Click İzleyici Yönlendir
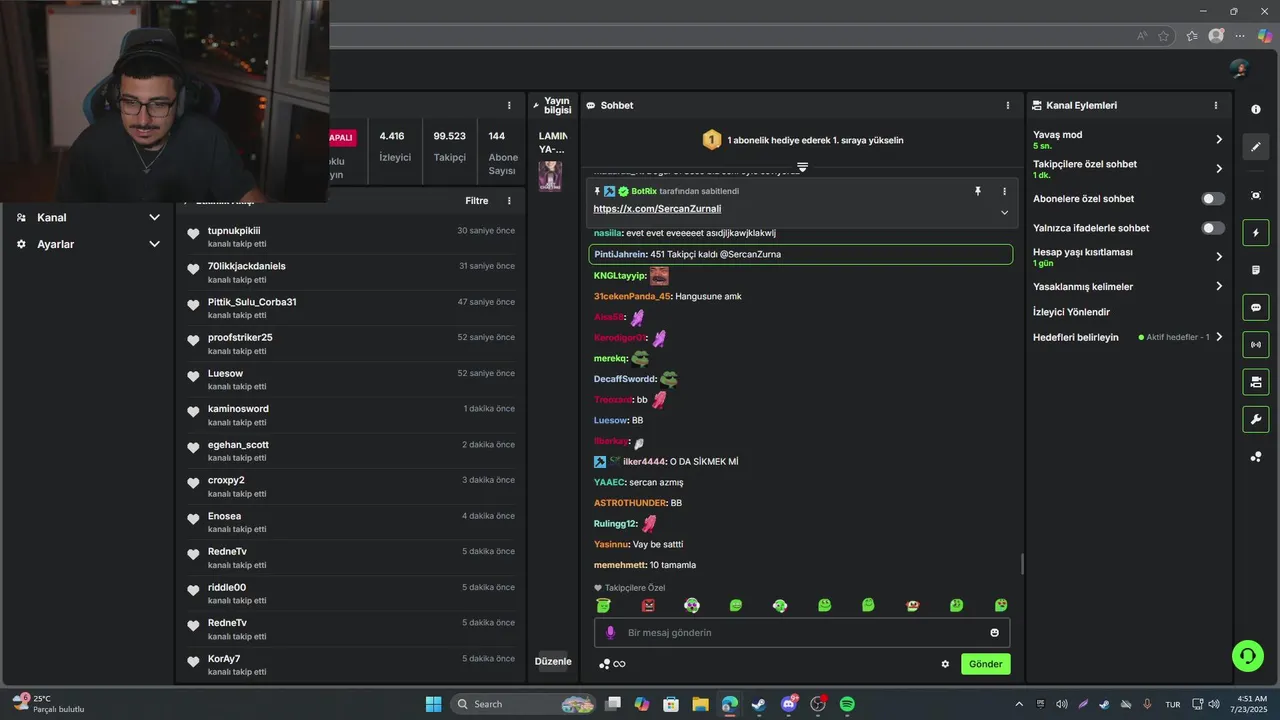Screen dimensions: 1280x720 pos(1071,312)
